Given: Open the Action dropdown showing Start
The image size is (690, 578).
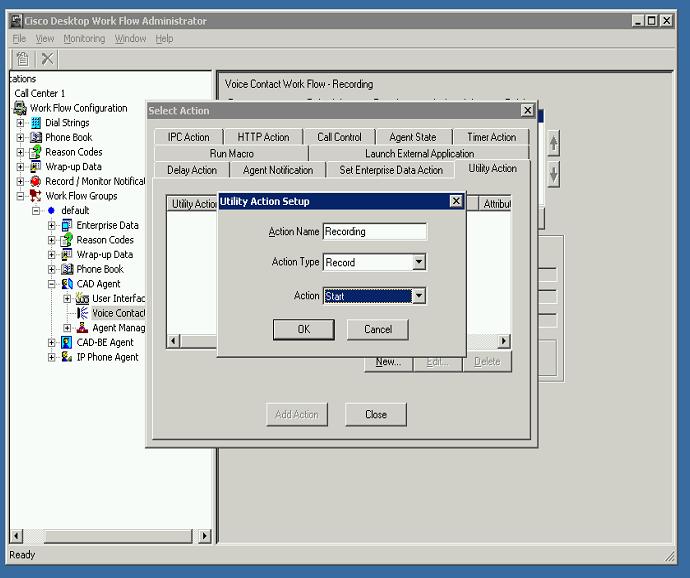Looking at the screenshot, I should (419, 296).
